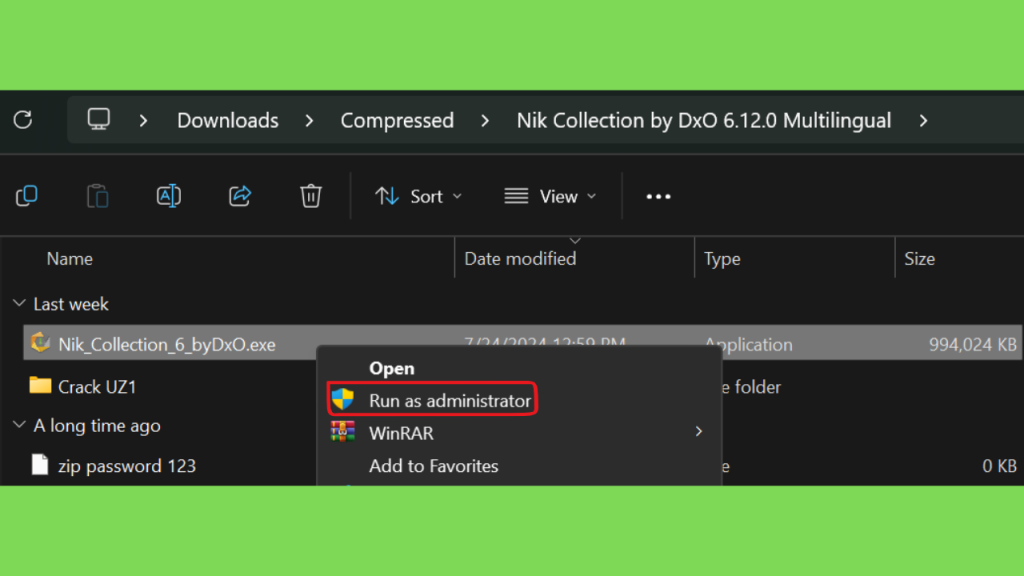The width and height of the screenshot is (1024, 576).
Task: Click the Share icon in the toolbar
Action: click(x=240, y=196)
